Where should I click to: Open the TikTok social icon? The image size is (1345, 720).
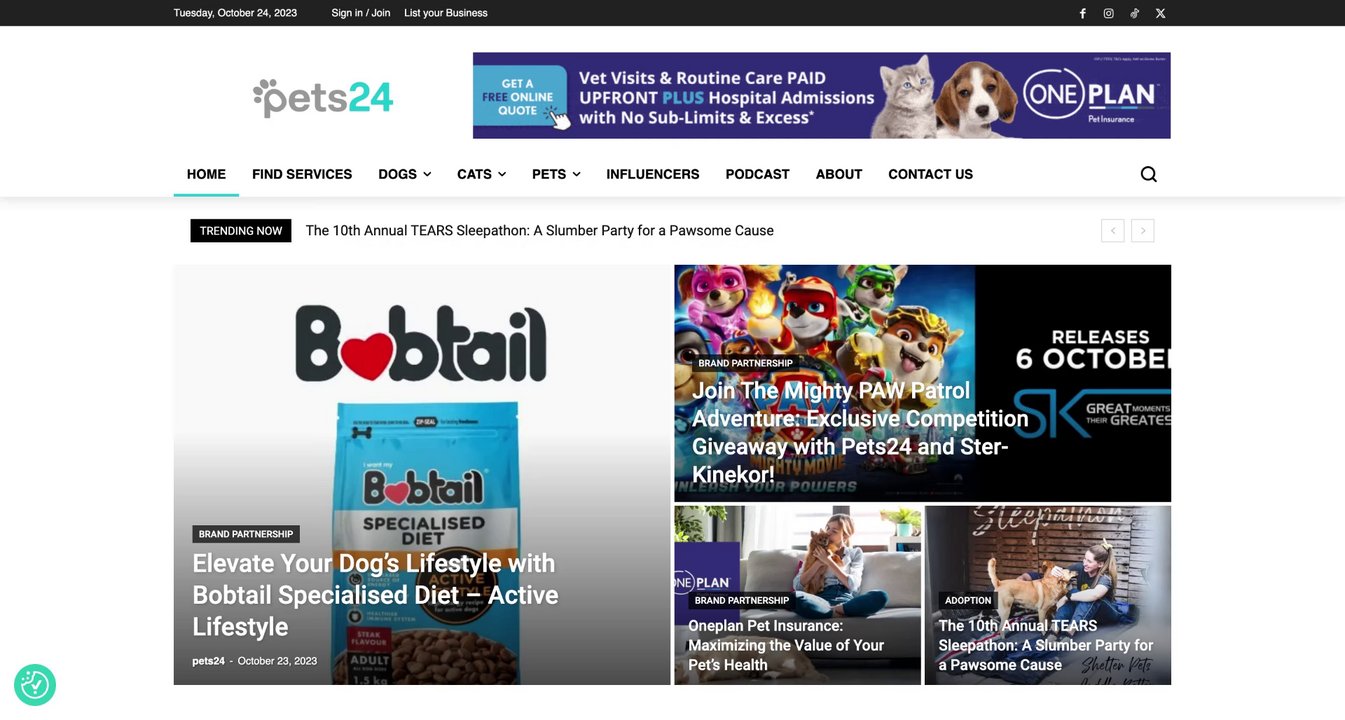(1134, 13)
